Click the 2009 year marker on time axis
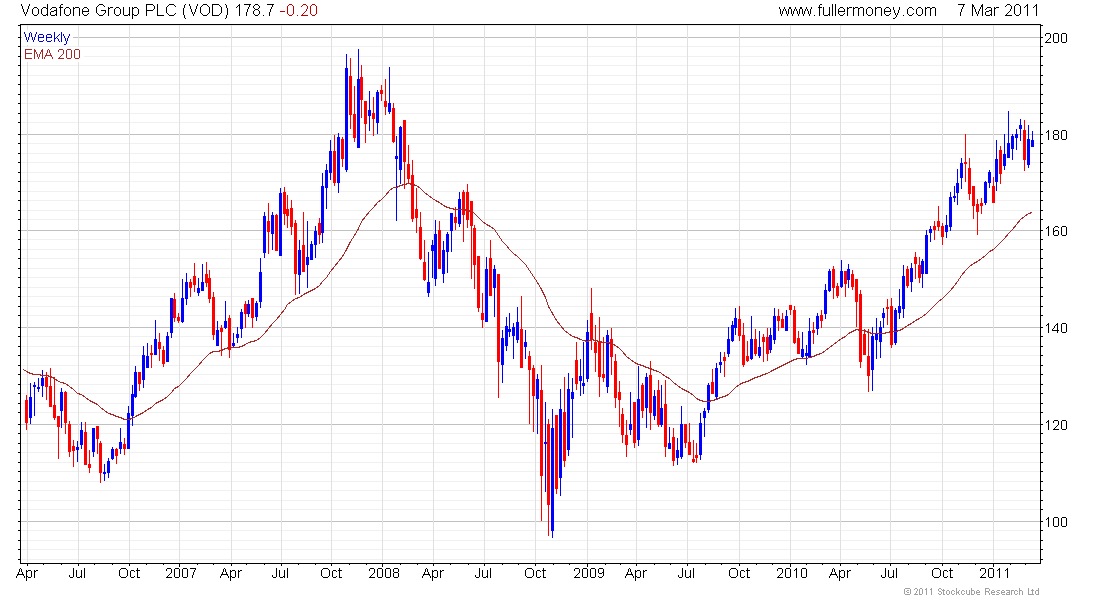 point(588,574)
